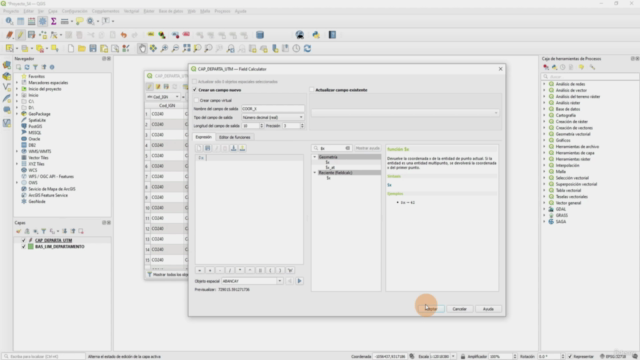Toggle the Representar checkbox in status bar
The height and width of the screenshot is (360, 640).
click(570, 356)
